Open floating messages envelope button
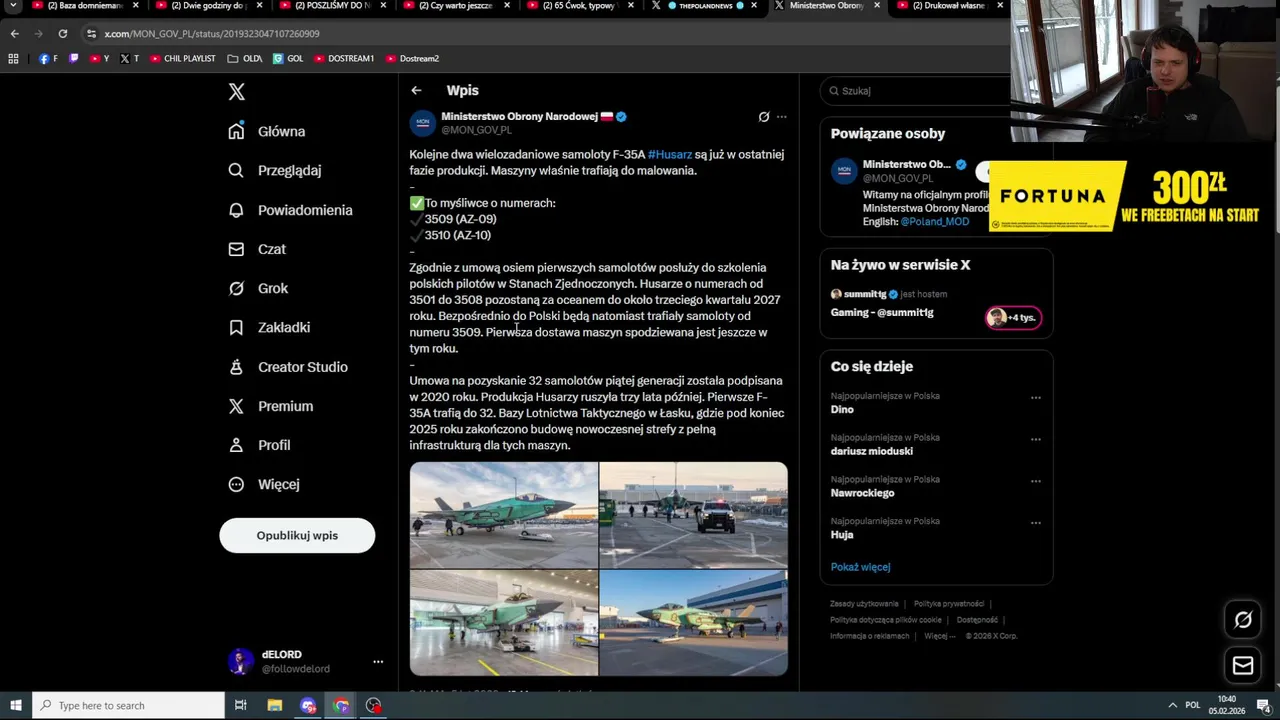This screenshot has width=1280, height=720. pos(1243,665)
